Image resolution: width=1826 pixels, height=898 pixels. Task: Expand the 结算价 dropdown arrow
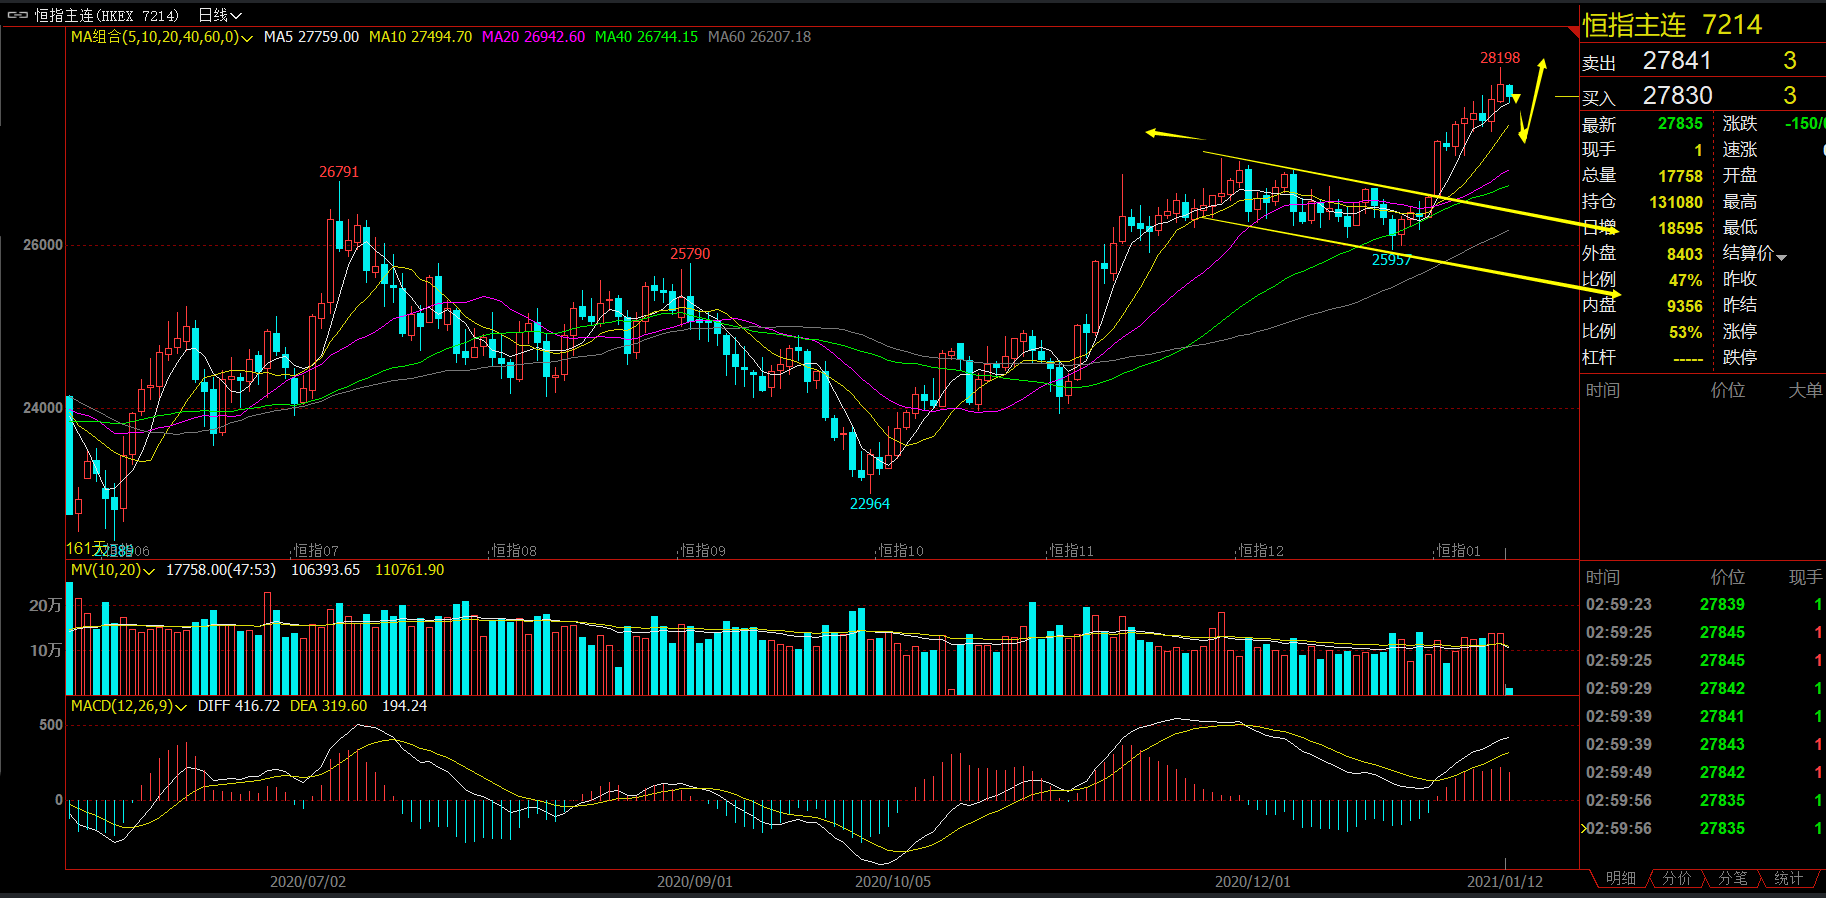pos(1782,256)
